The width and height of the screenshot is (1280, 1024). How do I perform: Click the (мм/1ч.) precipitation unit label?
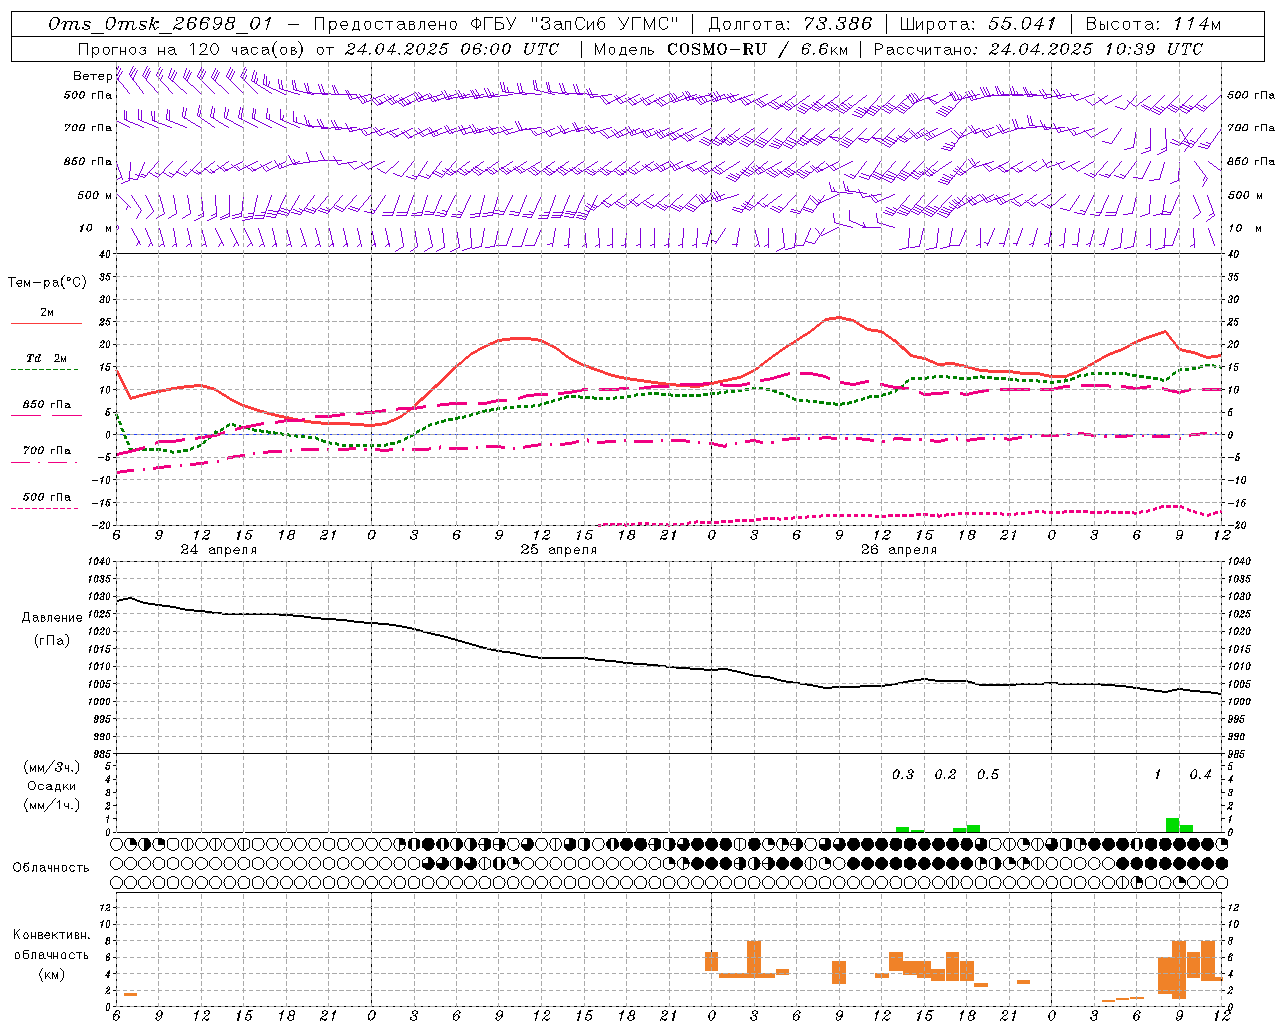[x=51, y=805]
